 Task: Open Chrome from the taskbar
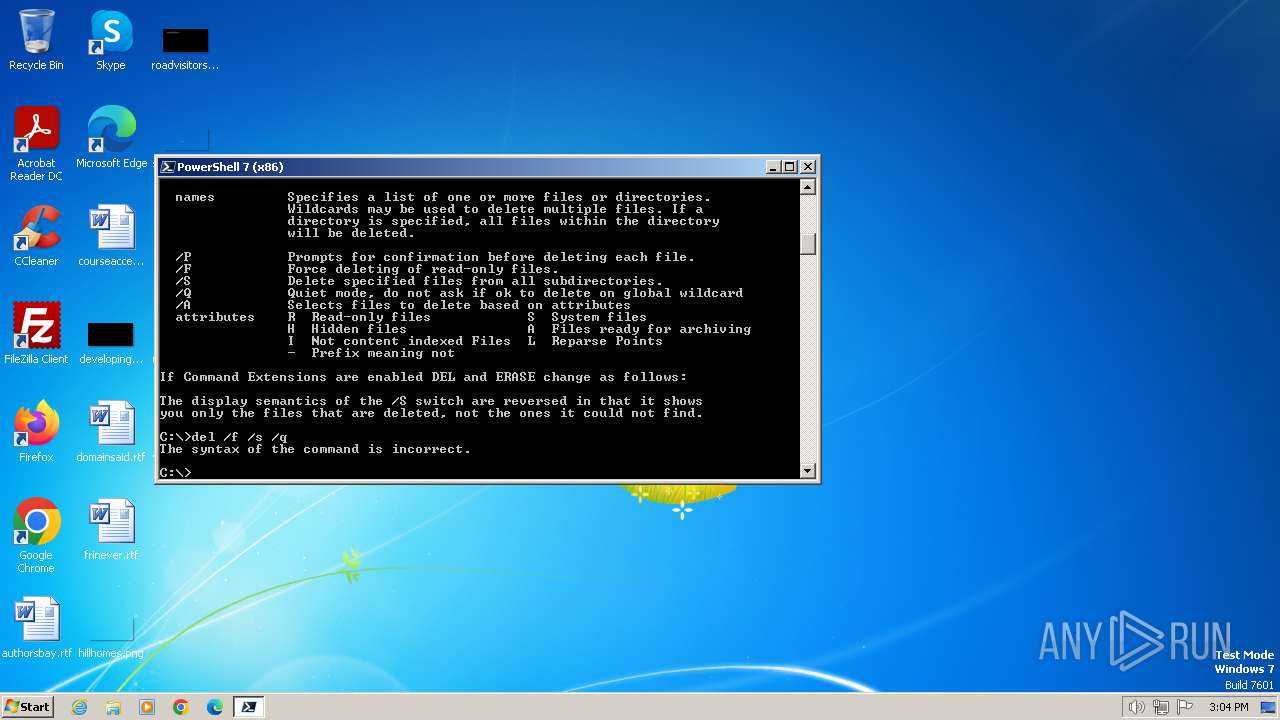[181, 707]
